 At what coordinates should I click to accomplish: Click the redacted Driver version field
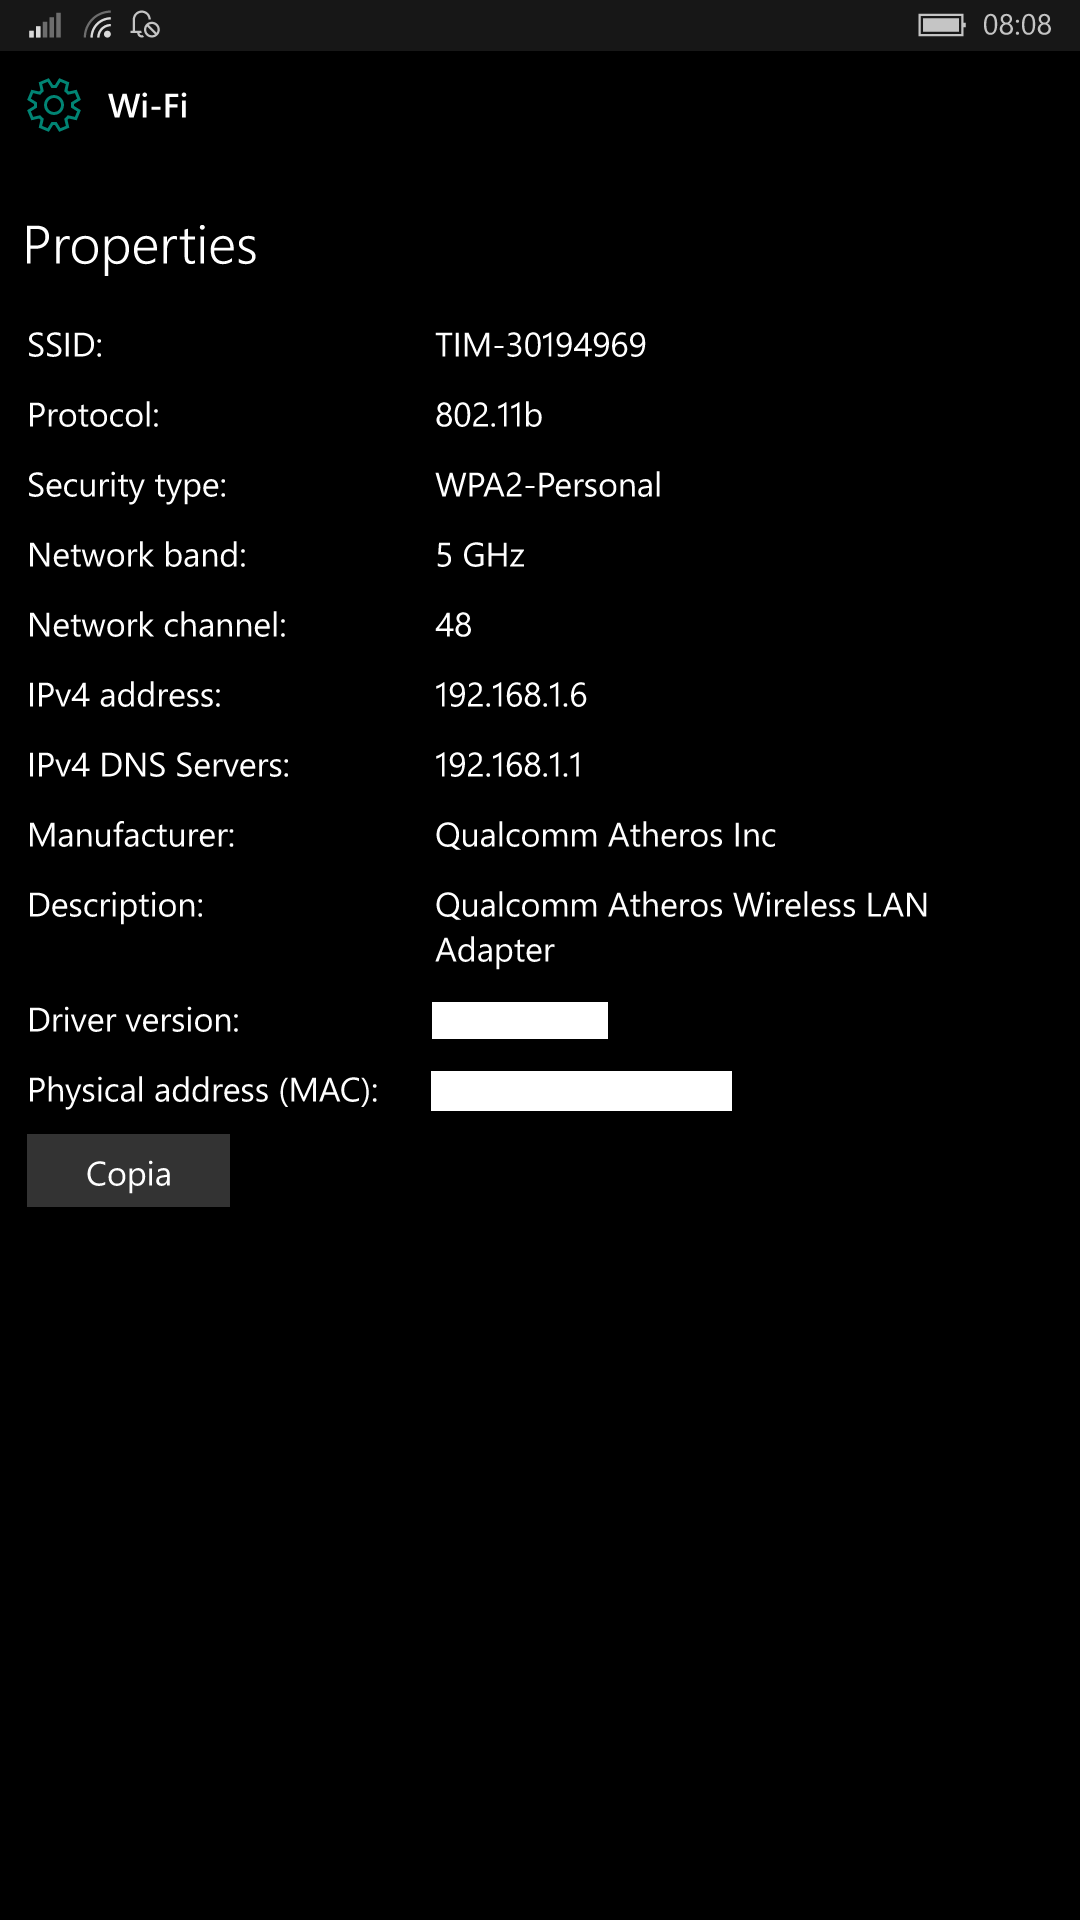click(x=520, y=1020)
